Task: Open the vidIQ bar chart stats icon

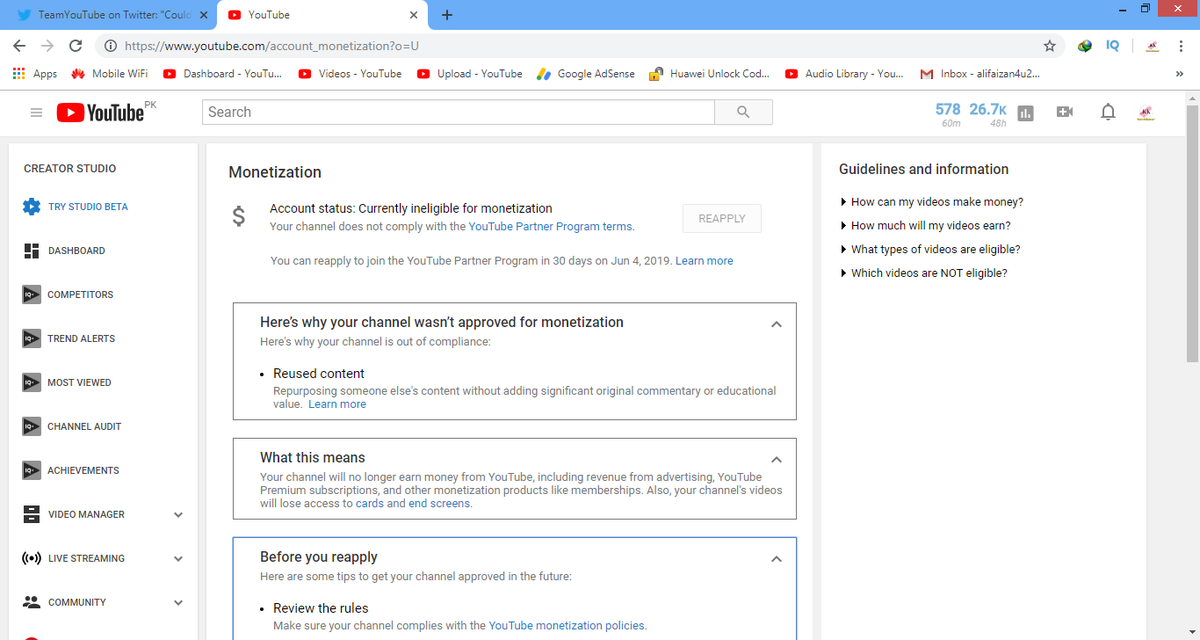Action: pos(1025,113)
